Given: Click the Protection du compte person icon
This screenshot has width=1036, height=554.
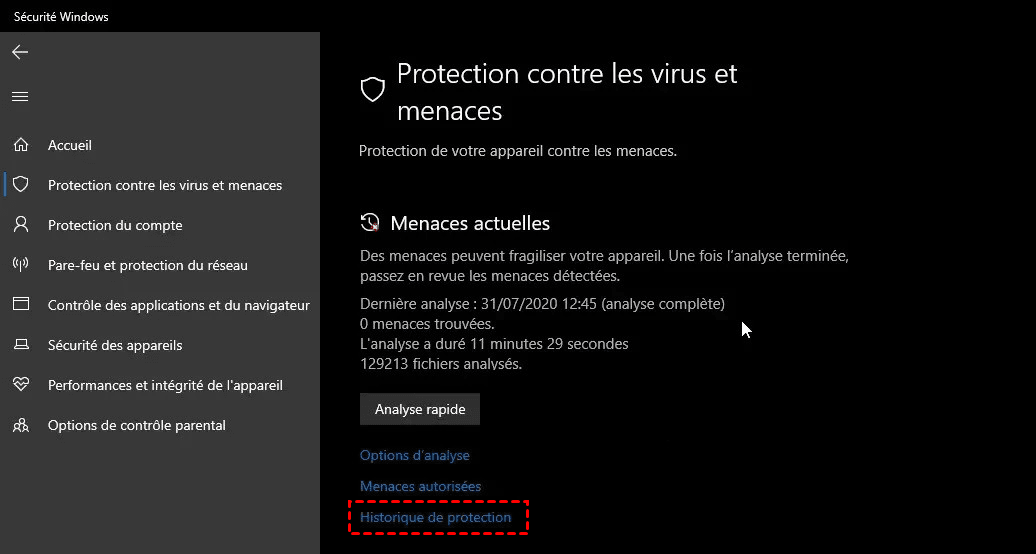Looking at the screenshot, I should pos(20,225).
